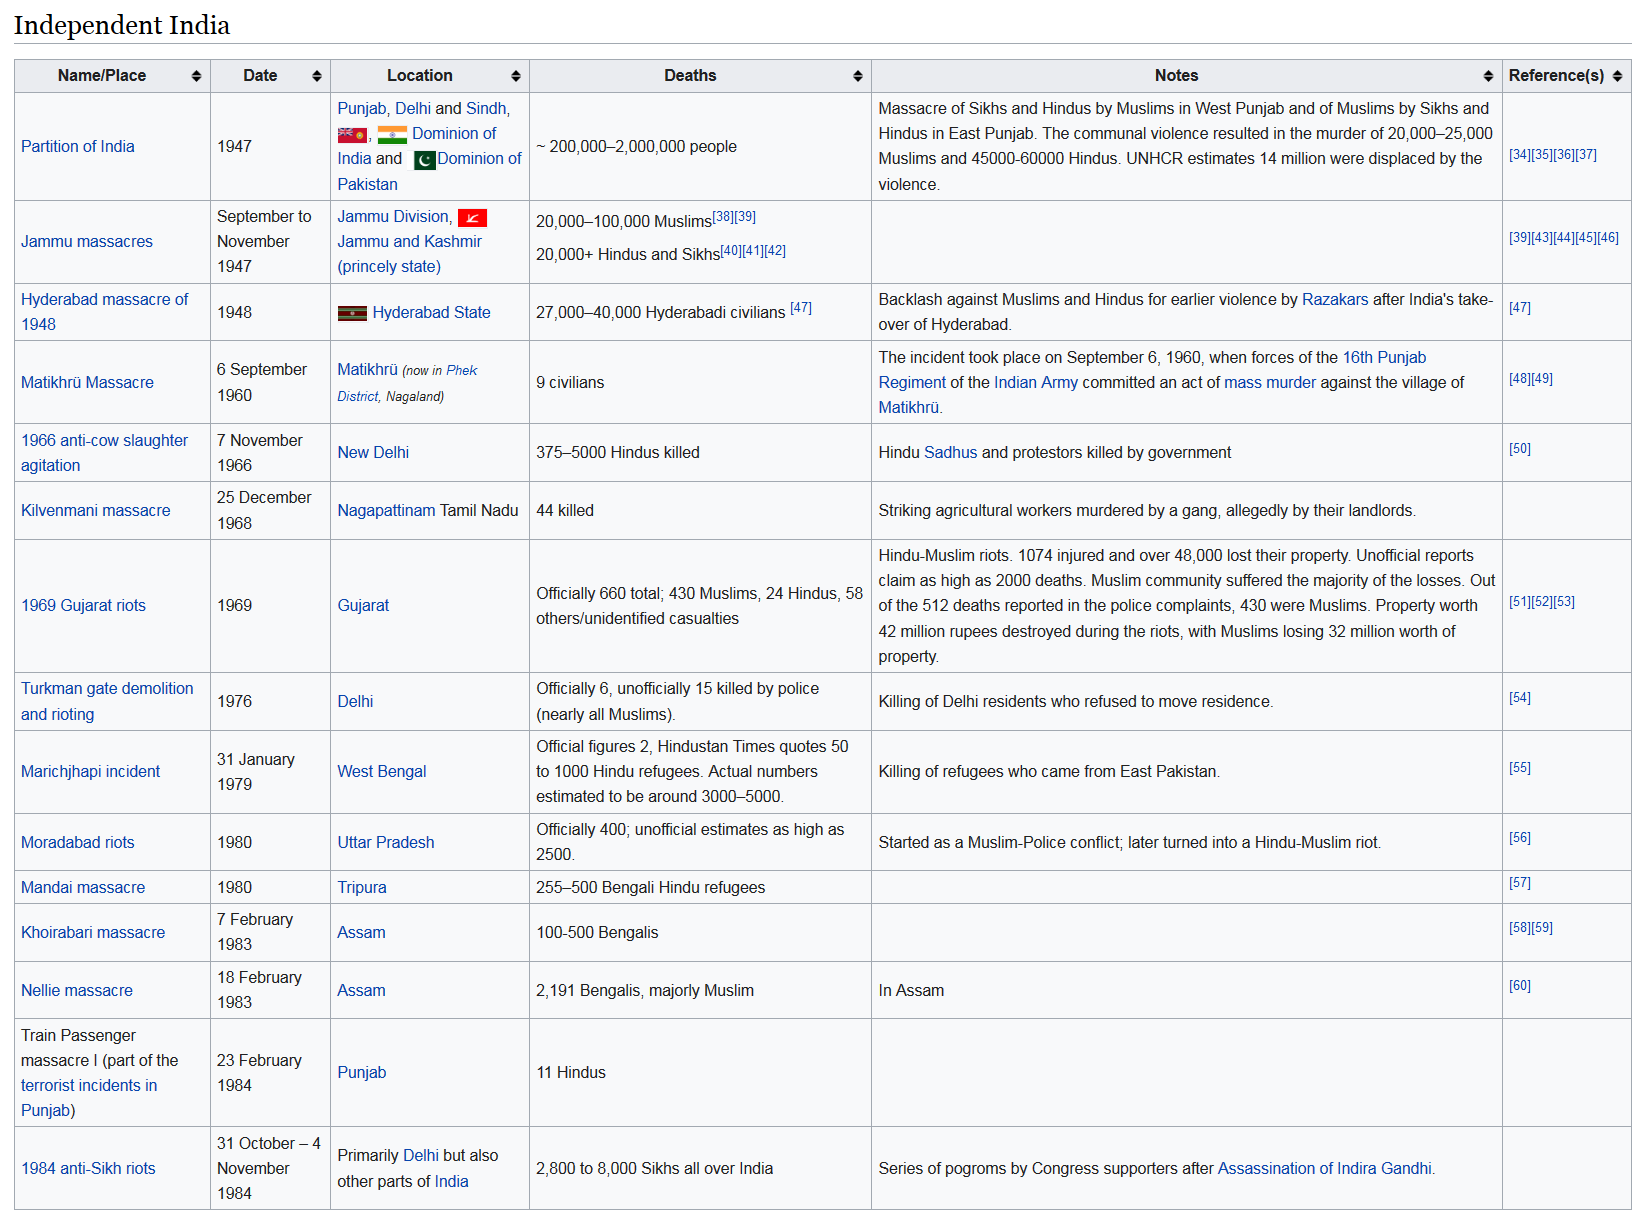1646x1210 pixels.
Task: Open the Gujarat location link
Action: coord(363,605)
